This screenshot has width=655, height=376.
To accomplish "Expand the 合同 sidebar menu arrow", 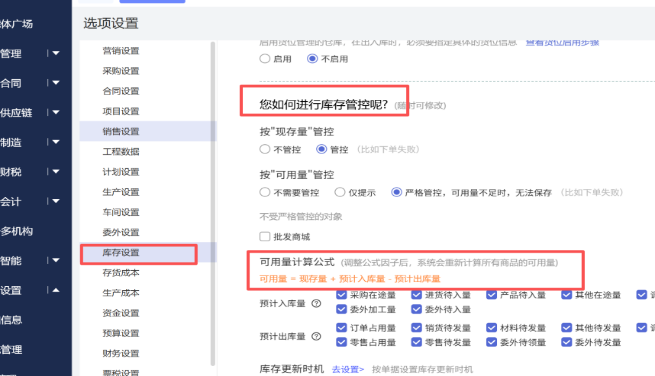I will coord(56,83).
